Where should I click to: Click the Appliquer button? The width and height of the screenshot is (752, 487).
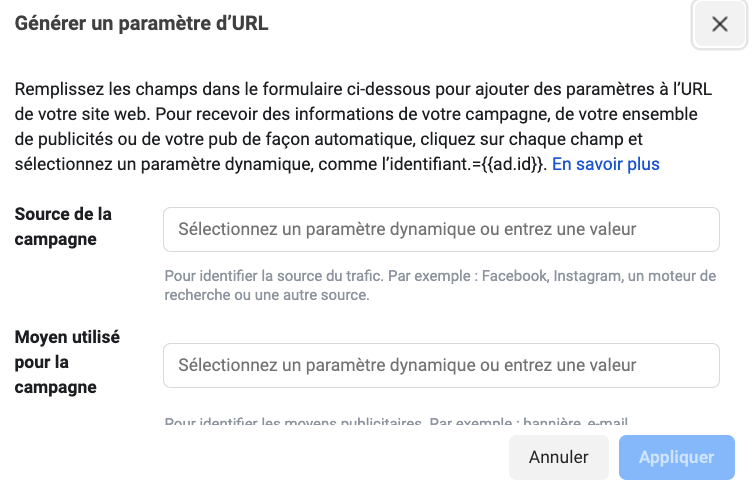pos(676,457)
